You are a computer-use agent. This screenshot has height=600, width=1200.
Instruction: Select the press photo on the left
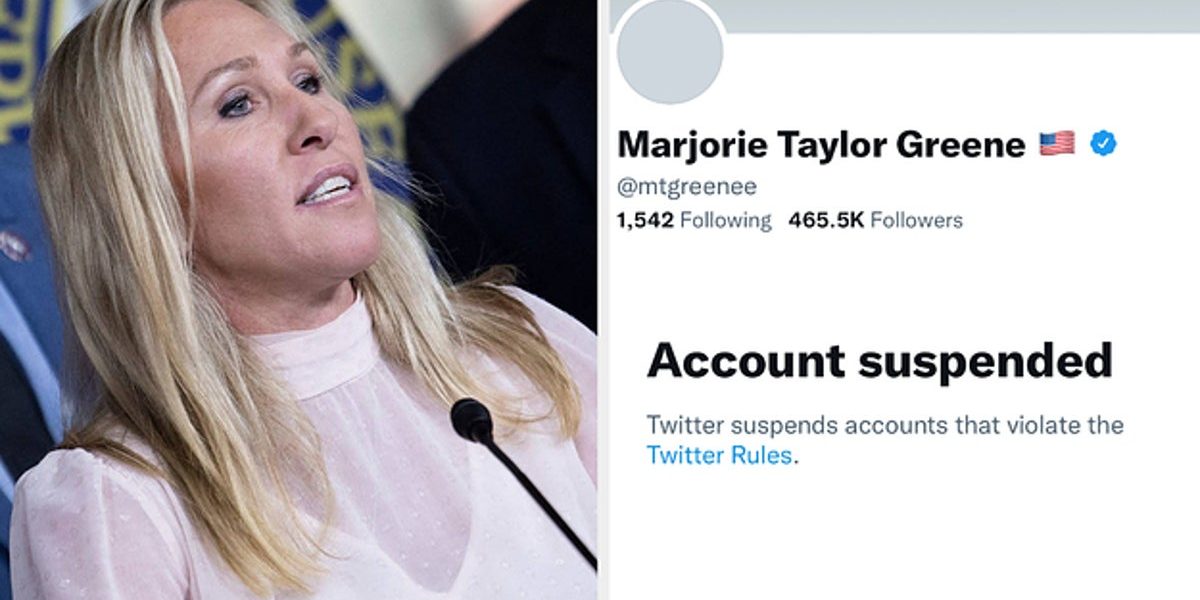point(298,300)
